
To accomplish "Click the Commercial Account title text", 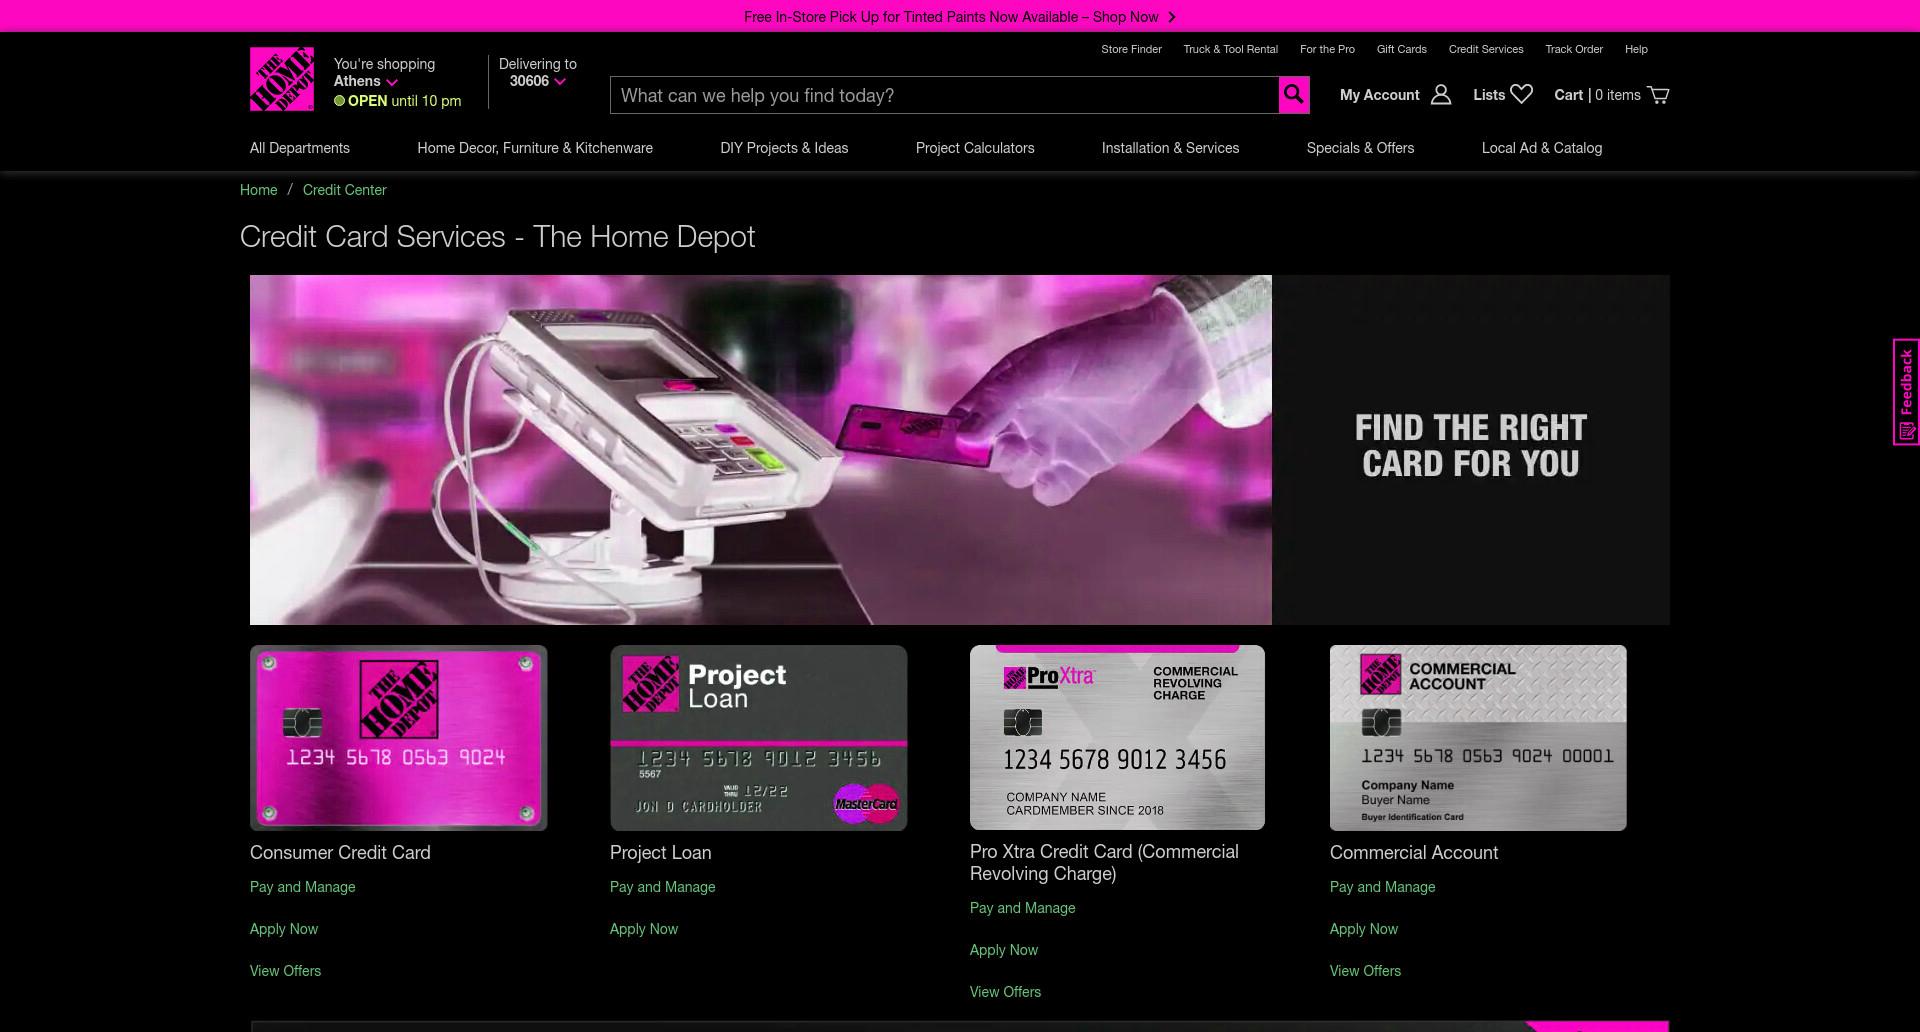I will [x=1414, y=853].
